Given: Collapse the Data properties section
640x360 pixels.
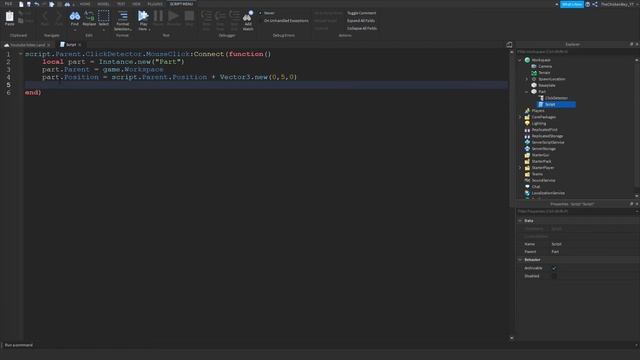Looking at the screenshot, I should point(520,220).
